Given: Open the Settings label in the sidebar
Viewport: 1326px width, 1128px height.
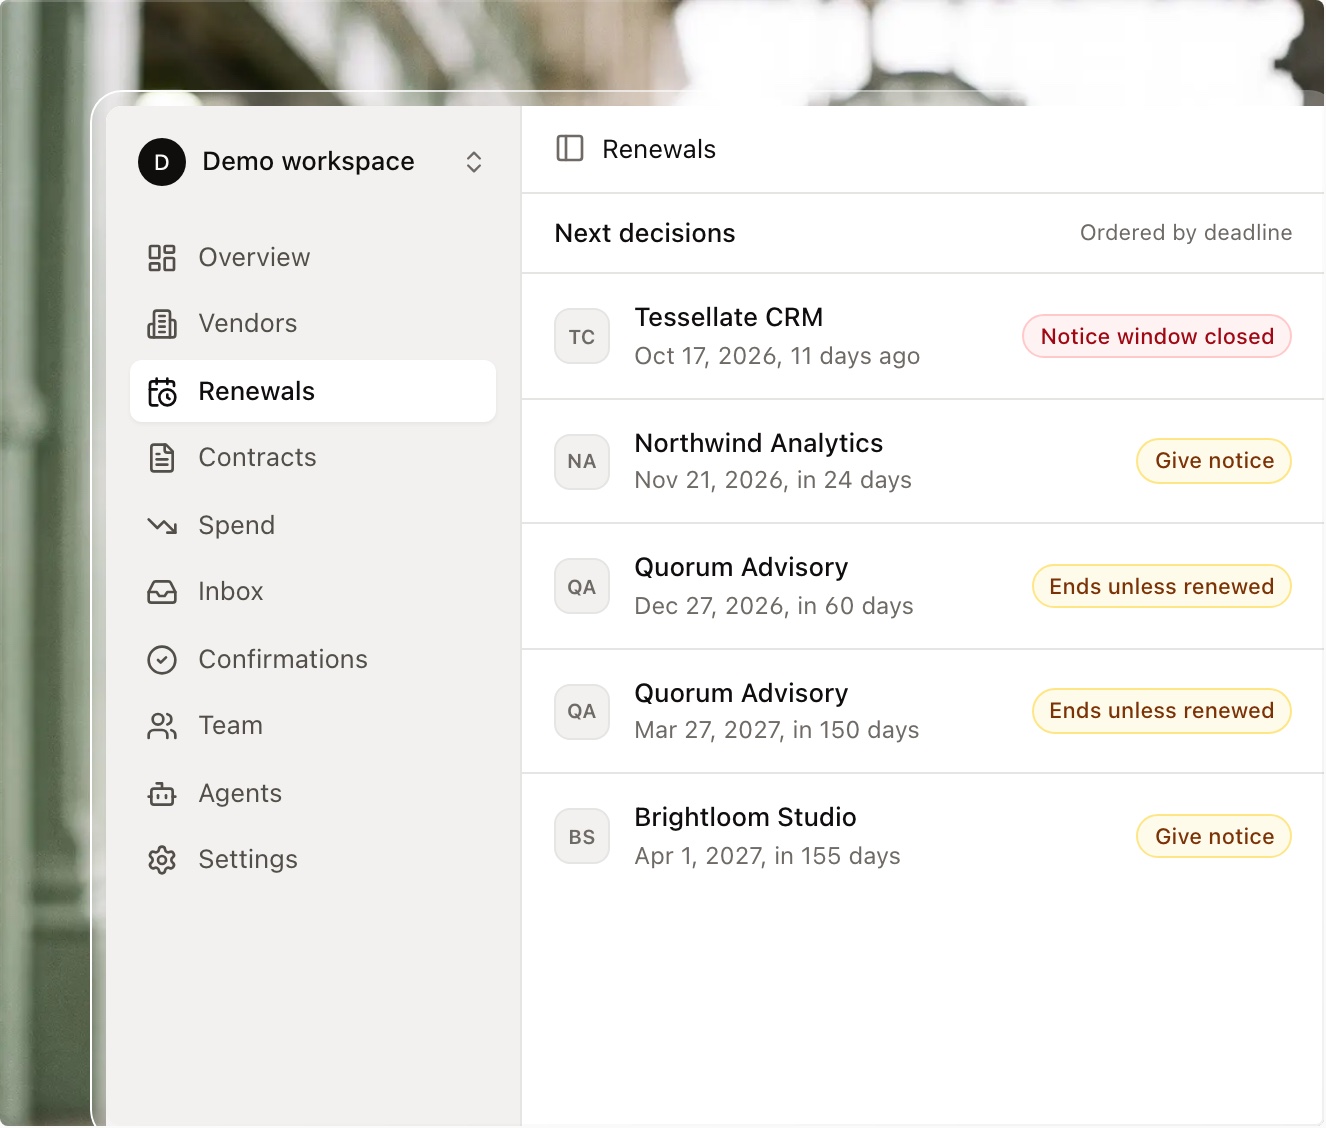Looking at the screenshot, I should tap(248, 860).
